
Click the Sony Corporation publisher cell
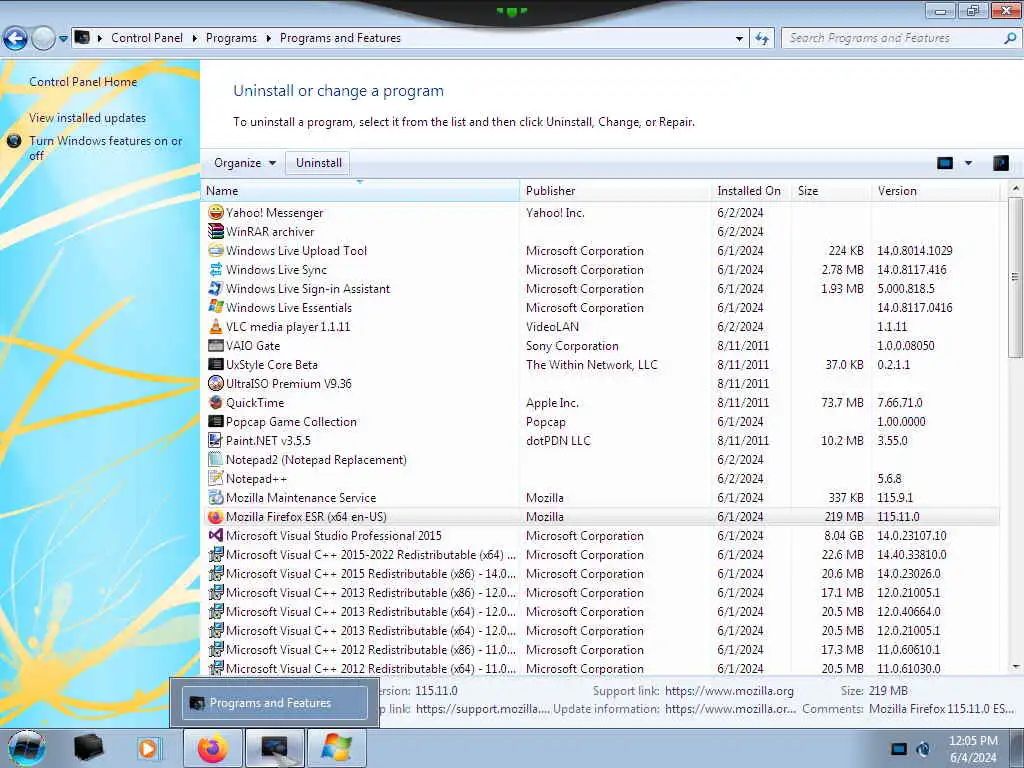pos(572,345)
